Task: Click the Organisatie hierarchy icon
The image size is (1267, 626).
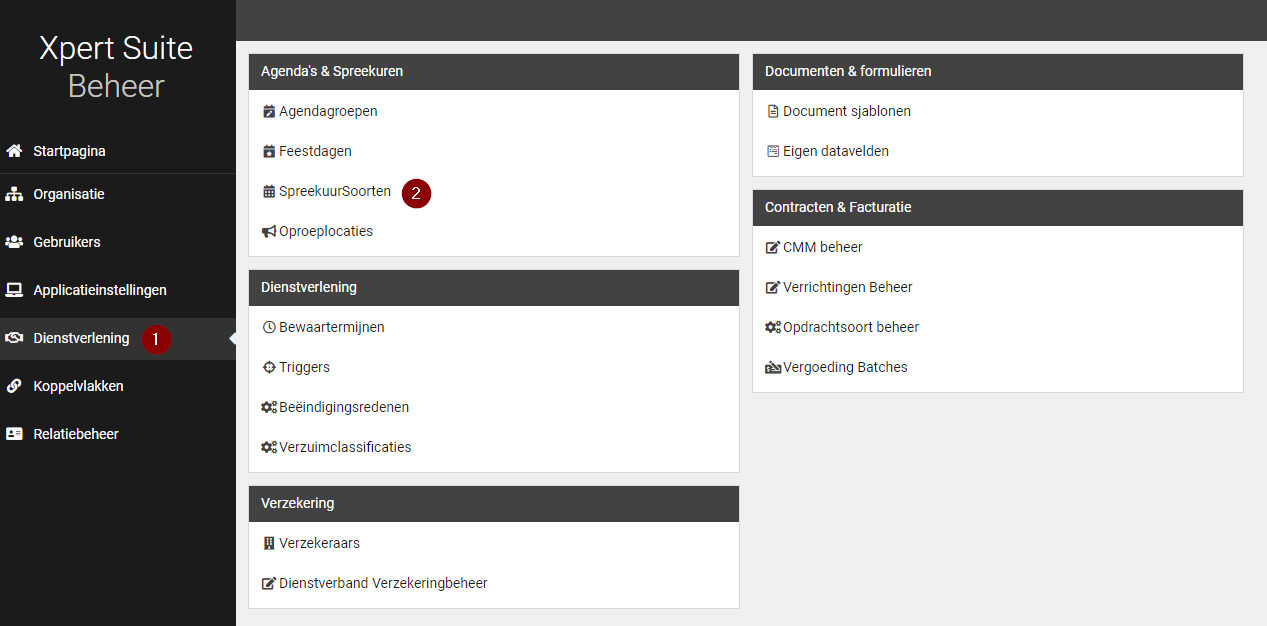Action: pos(14,194)
